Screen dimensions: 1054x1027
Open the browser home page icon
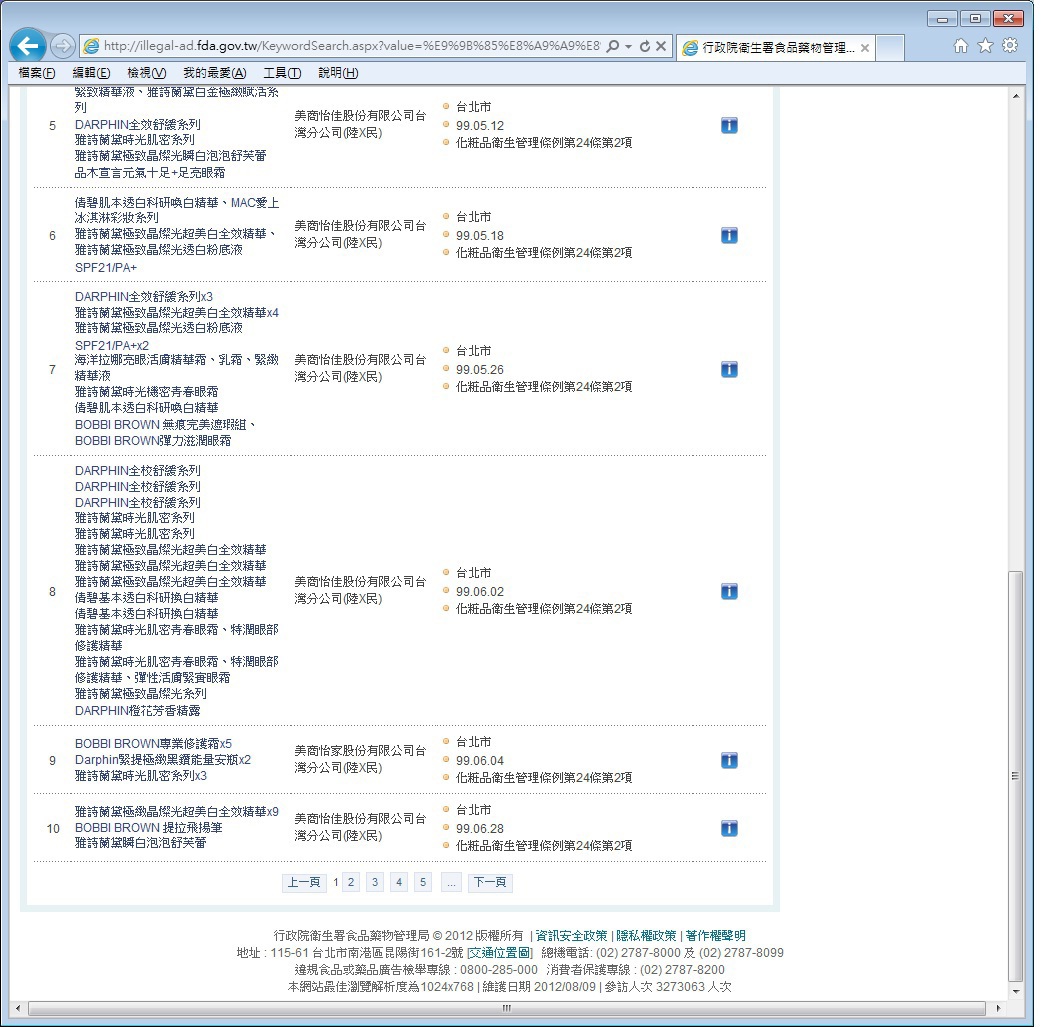pos(961,46)
